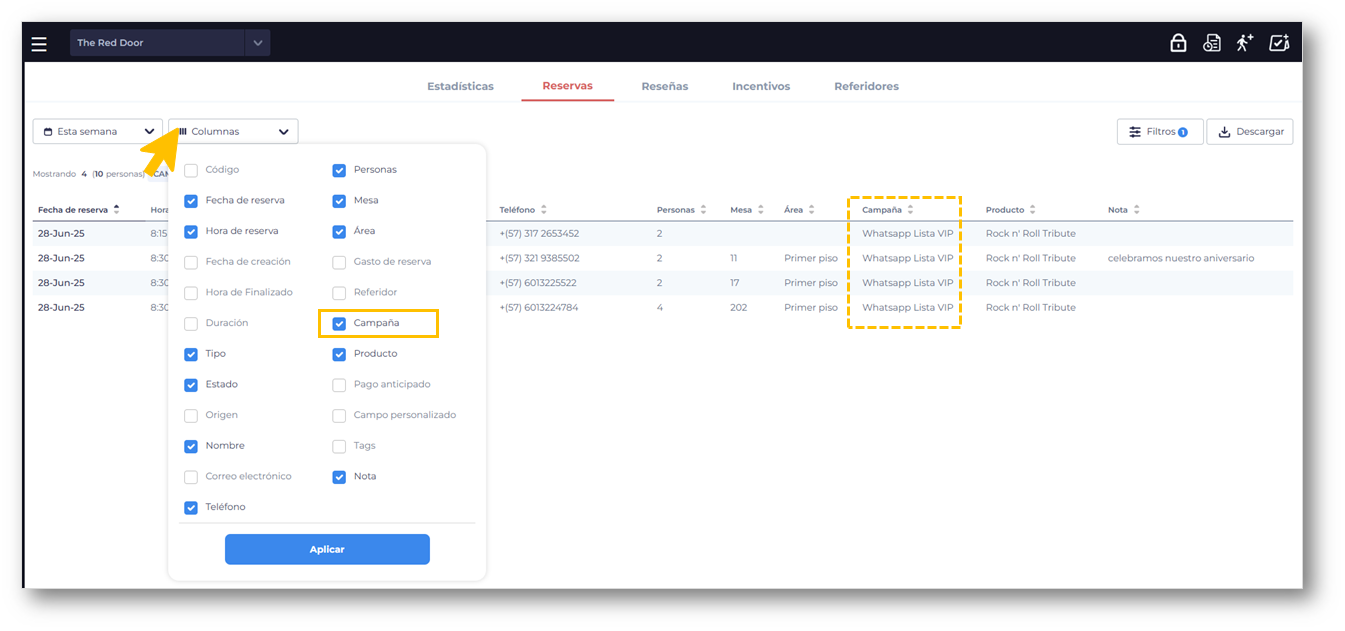1345x631 pixels.
Task: Sort the Teléfono column
Action: pyautogui.click(x=544, y=210)
